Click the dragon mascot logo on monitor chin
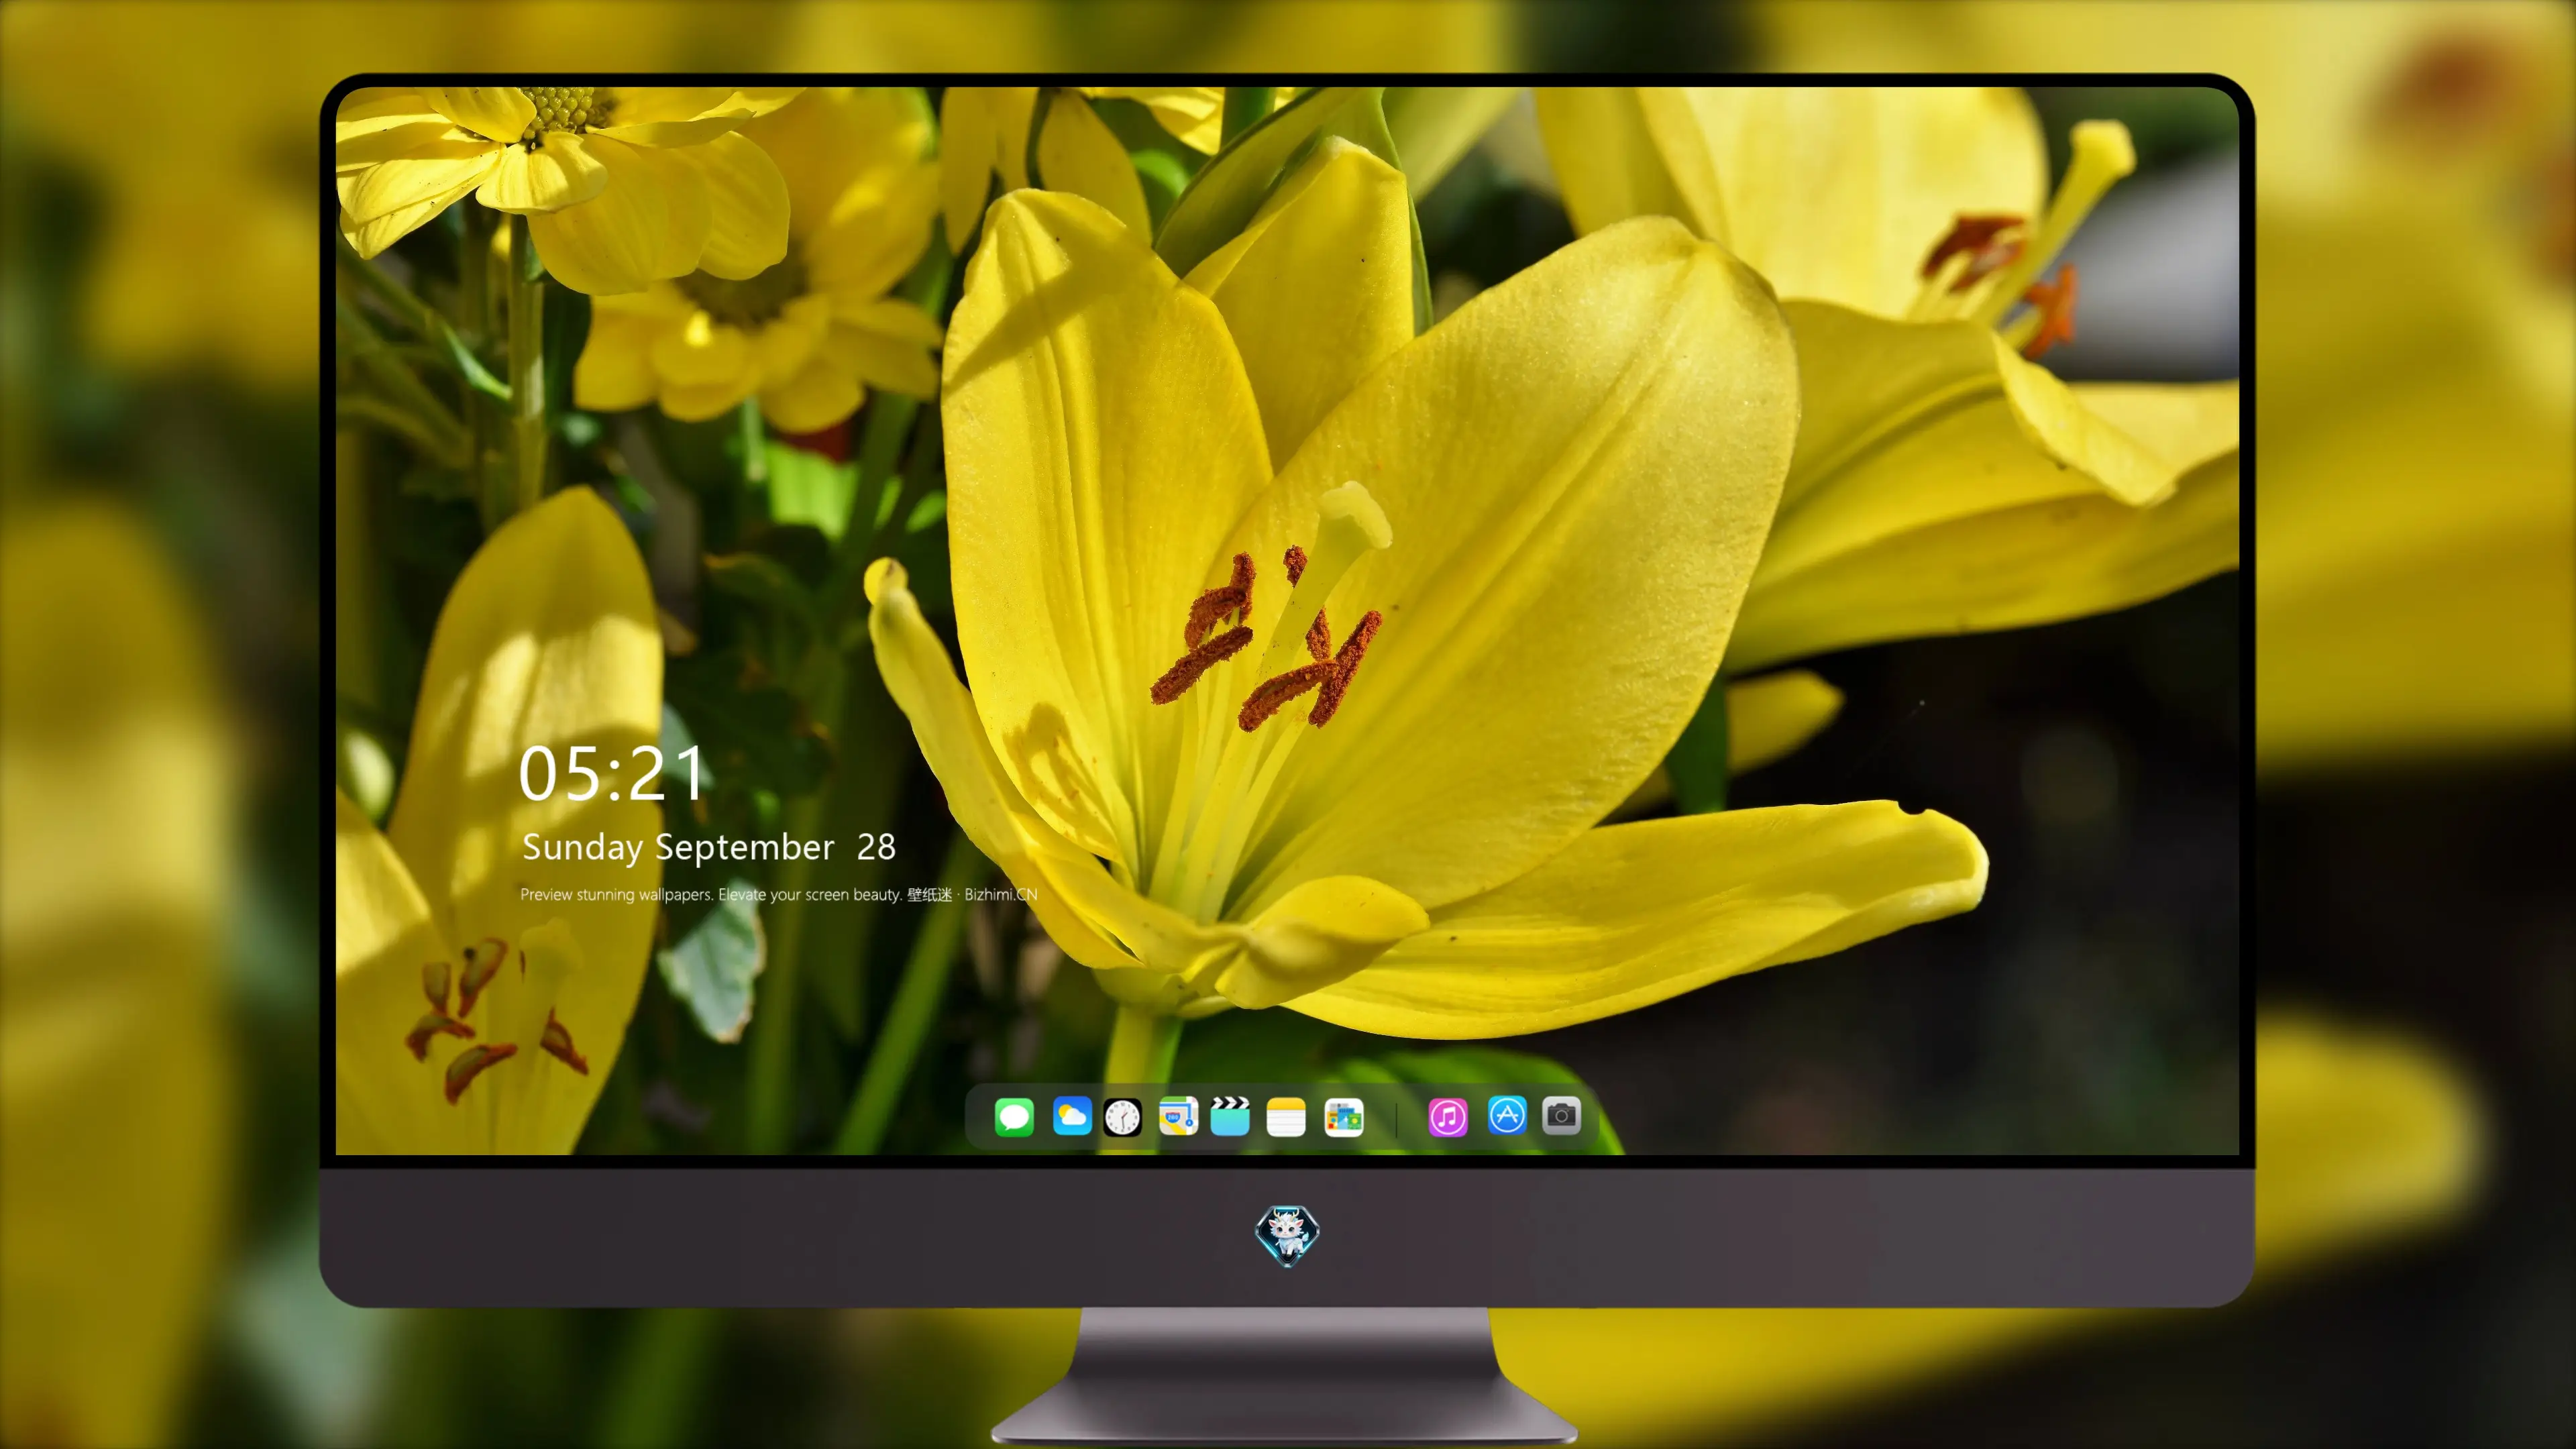This screenshot has height=1449, width=2576. tap(1287, 1236)
